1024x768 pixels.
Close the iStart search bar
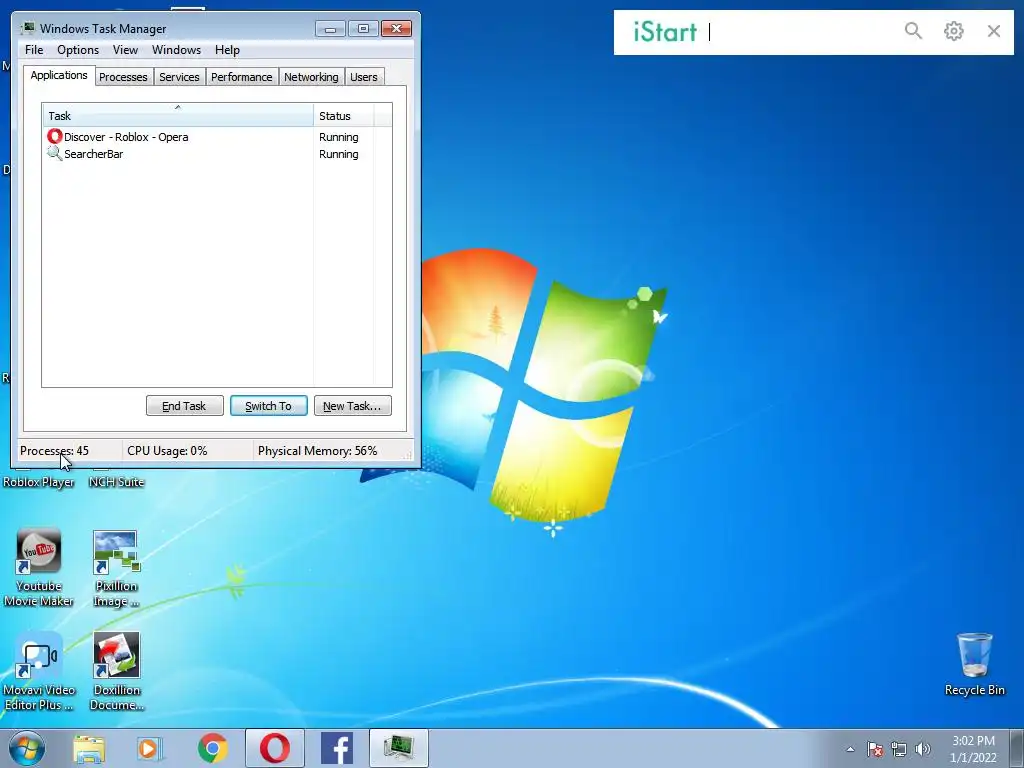coord(993,31)
